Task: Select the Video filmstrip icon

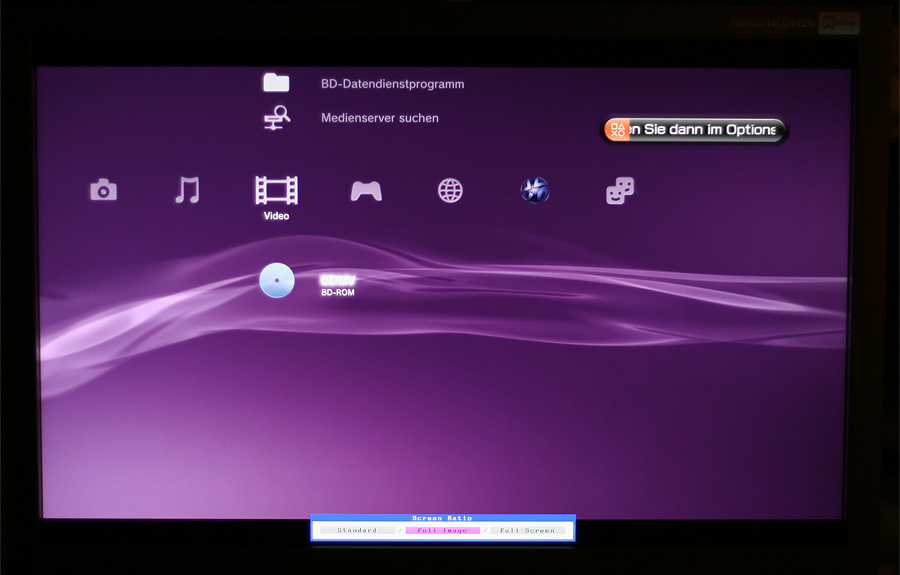Action: click(x=276, y=190)
